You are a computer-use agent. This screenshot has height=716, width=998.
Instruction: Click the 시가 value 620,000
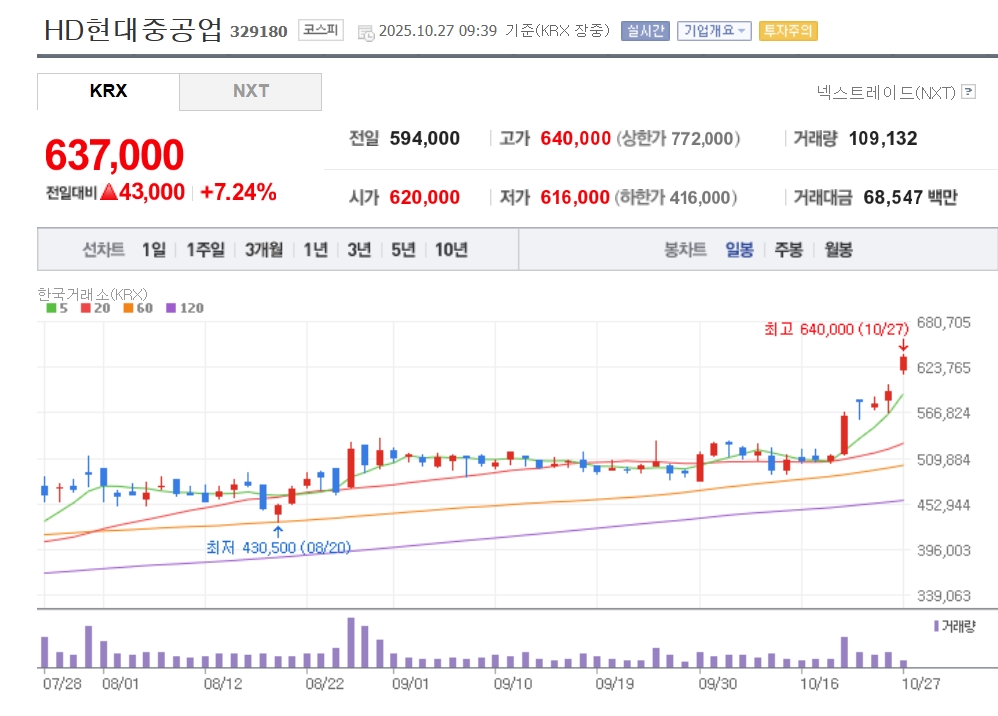click(x=425, y=197)
